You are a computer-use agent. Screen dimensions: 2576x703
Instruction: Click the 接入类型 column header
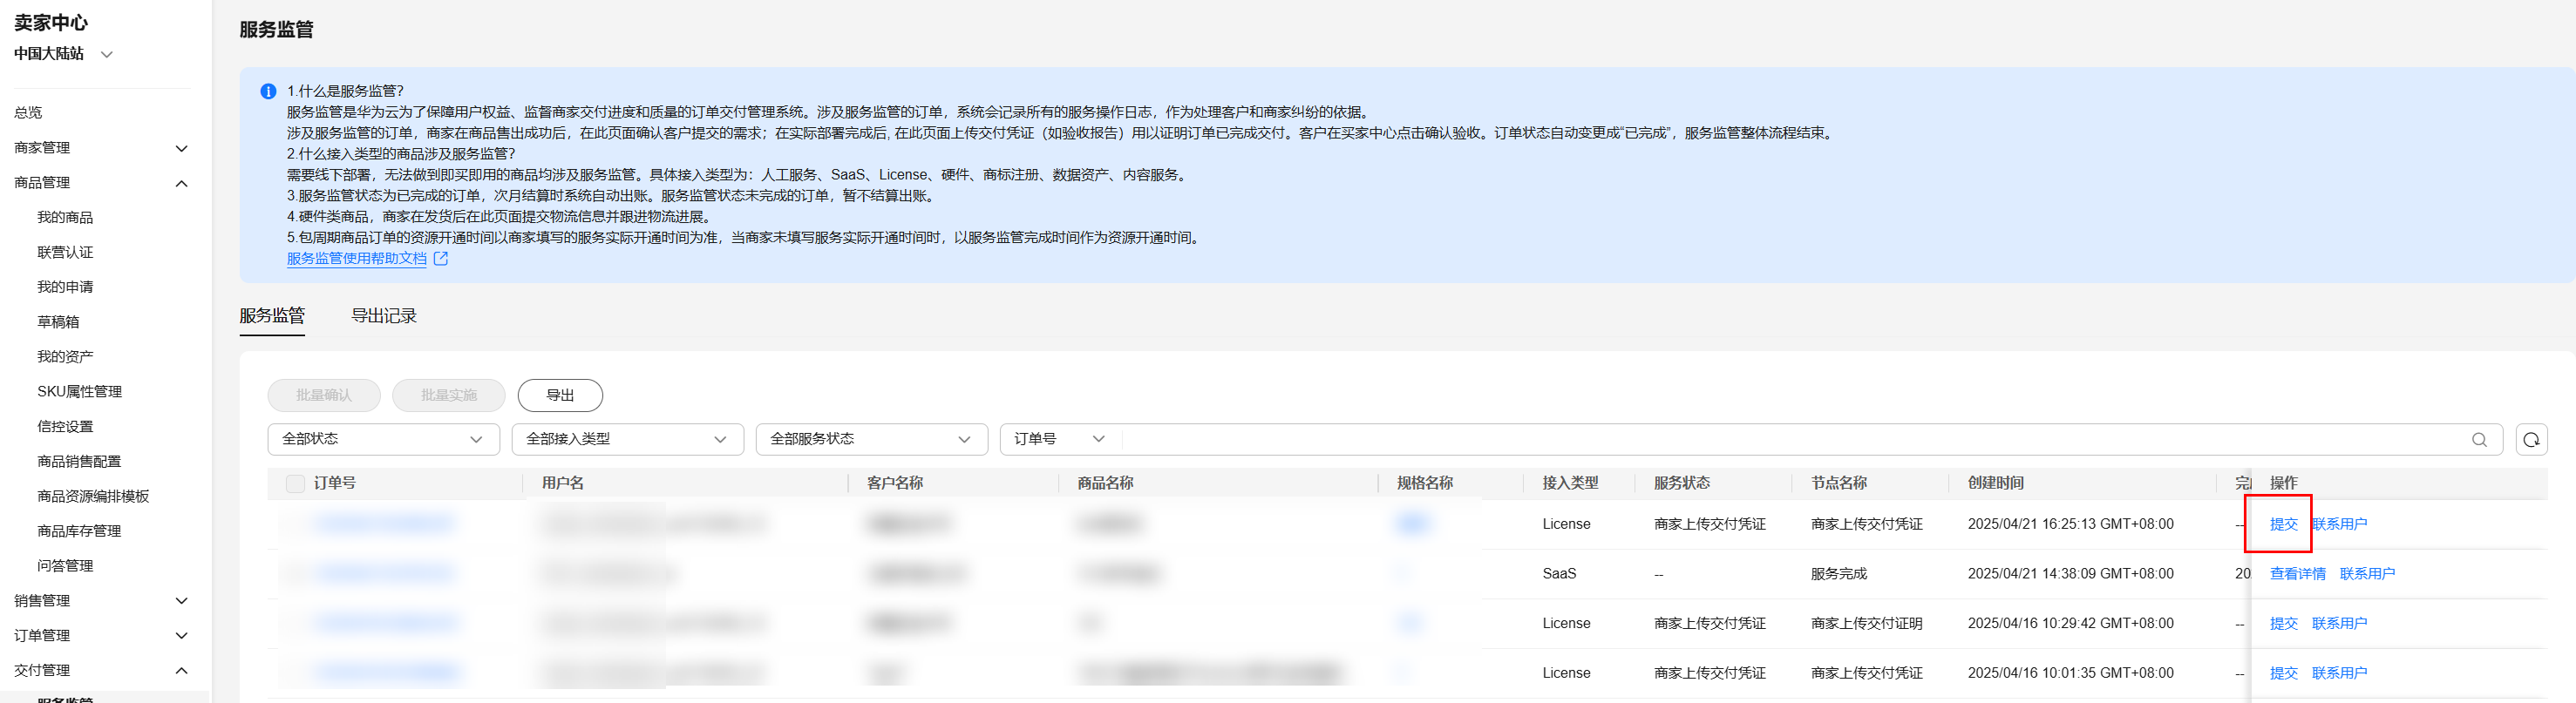[x=1570, y=483]
